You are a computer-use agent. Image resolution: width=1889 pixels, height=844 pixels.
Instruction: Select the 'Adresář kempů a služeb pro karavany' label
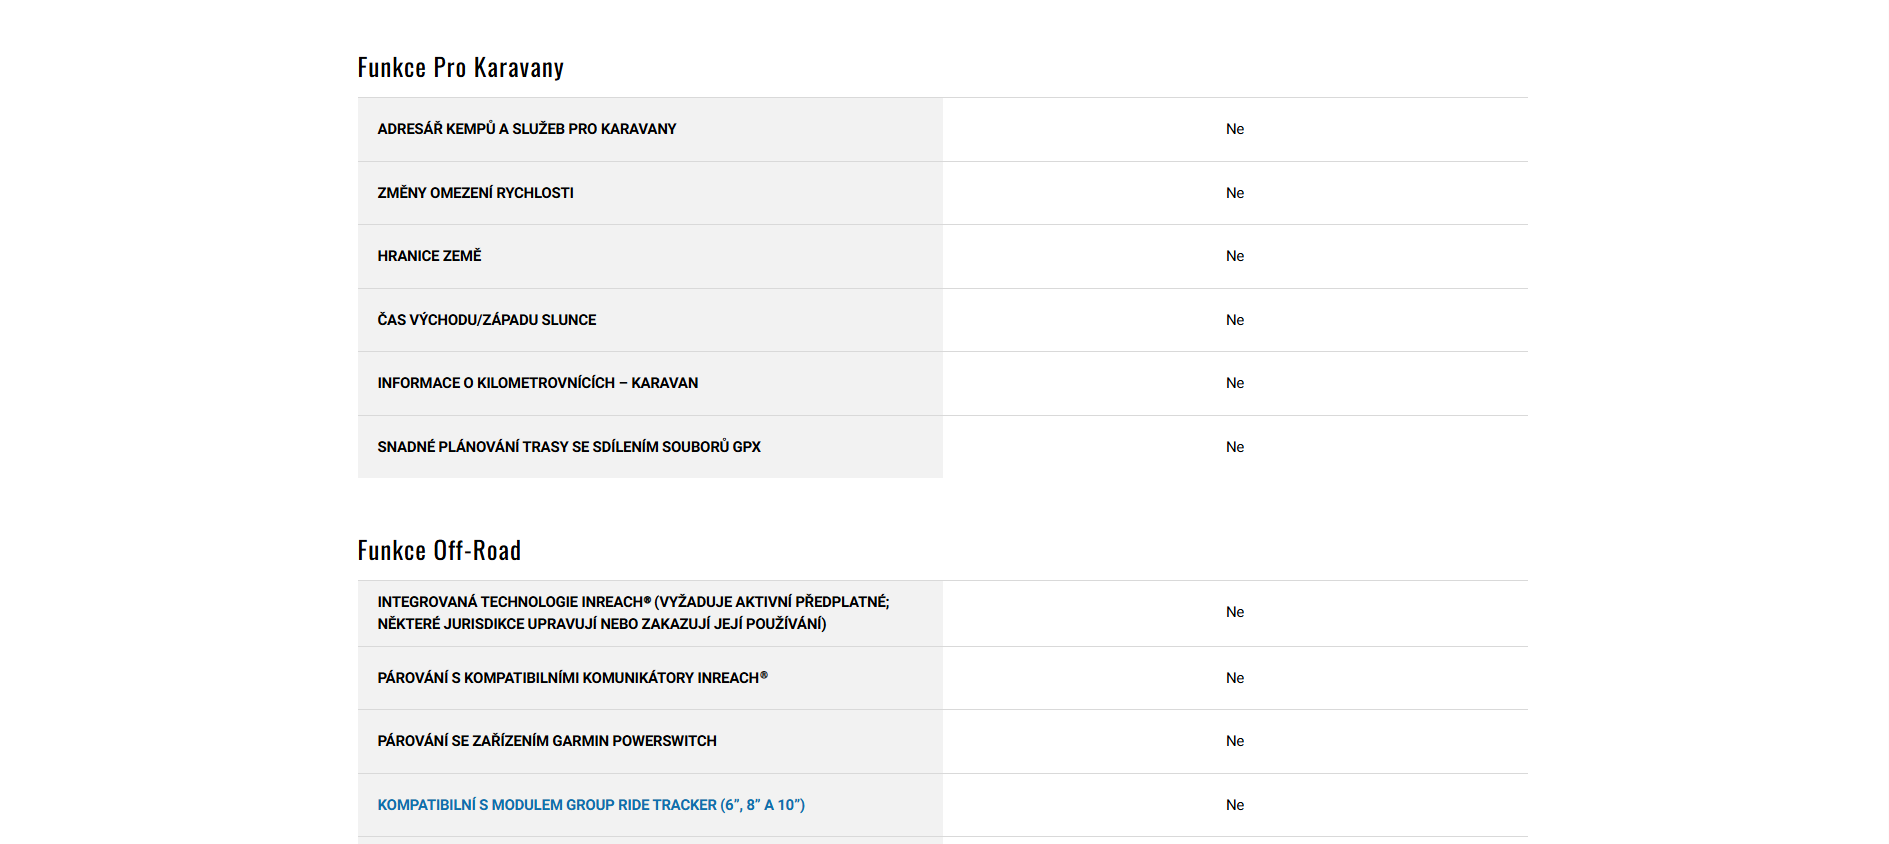tap(527, 129)
